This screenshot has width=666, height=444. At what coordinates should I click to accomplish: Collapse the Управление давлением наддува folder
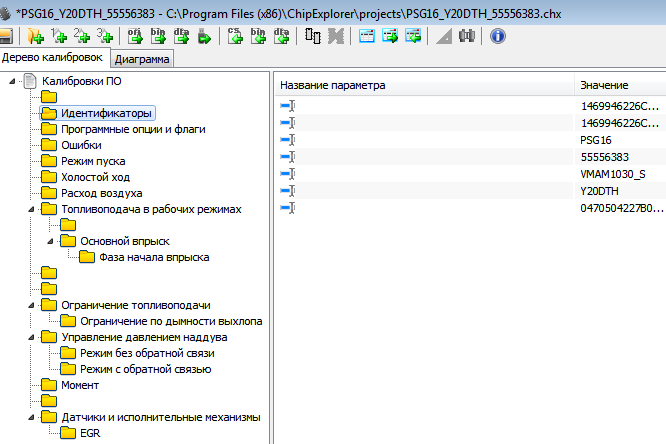coord(31,337)
